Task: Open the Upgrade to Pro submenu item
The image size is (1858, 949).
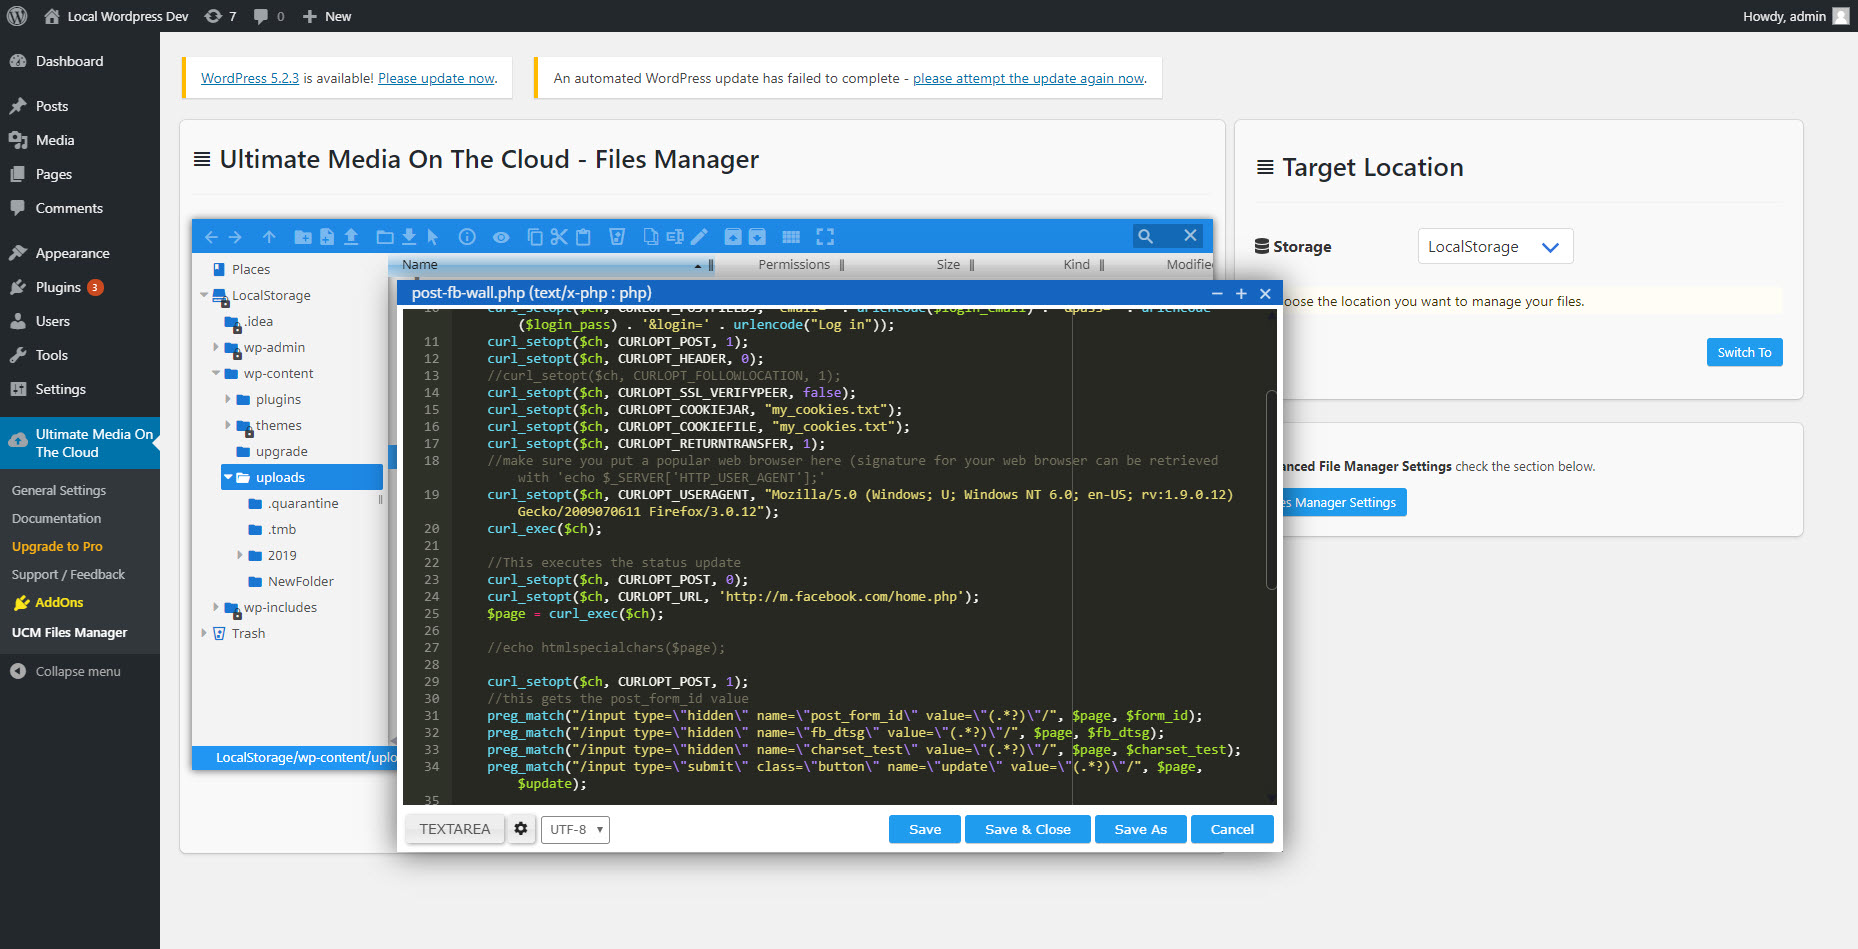Action: tap(57, 546)
